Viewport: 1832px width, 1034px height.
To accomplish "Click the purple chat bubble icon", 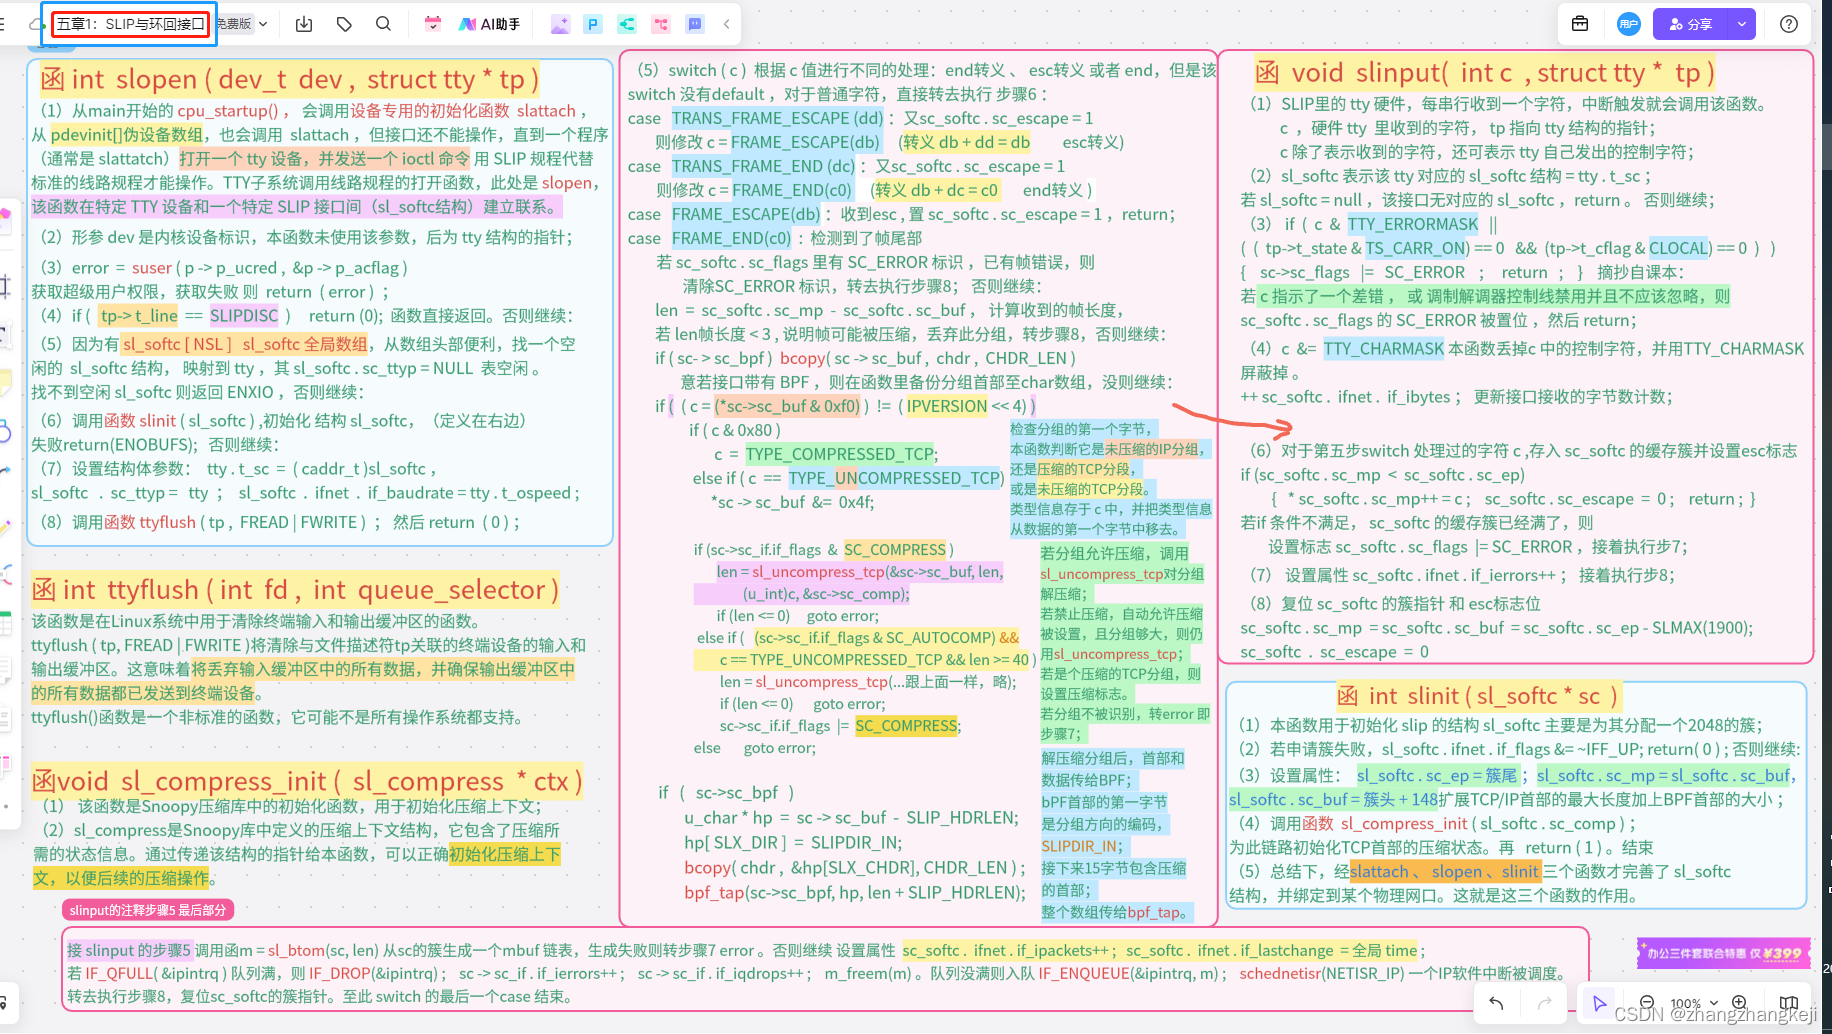I will coord(695,24).
